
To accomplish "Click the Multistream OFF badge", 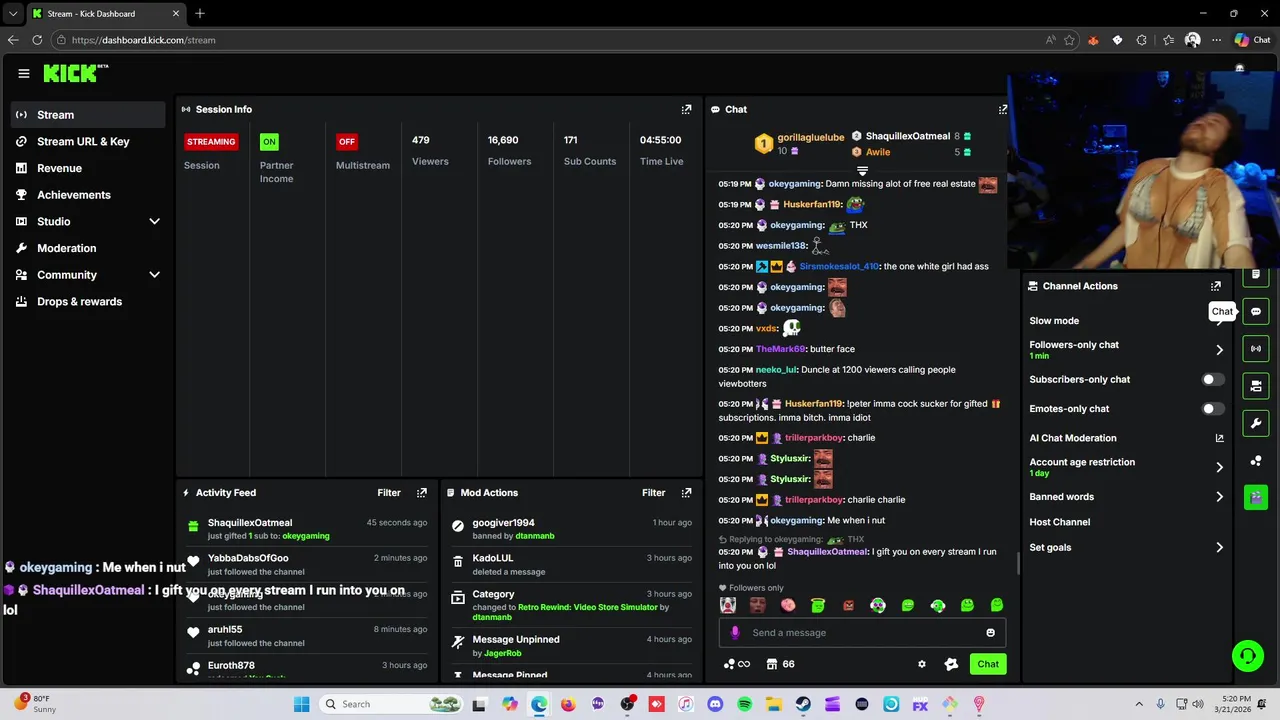I will point(346,141).
